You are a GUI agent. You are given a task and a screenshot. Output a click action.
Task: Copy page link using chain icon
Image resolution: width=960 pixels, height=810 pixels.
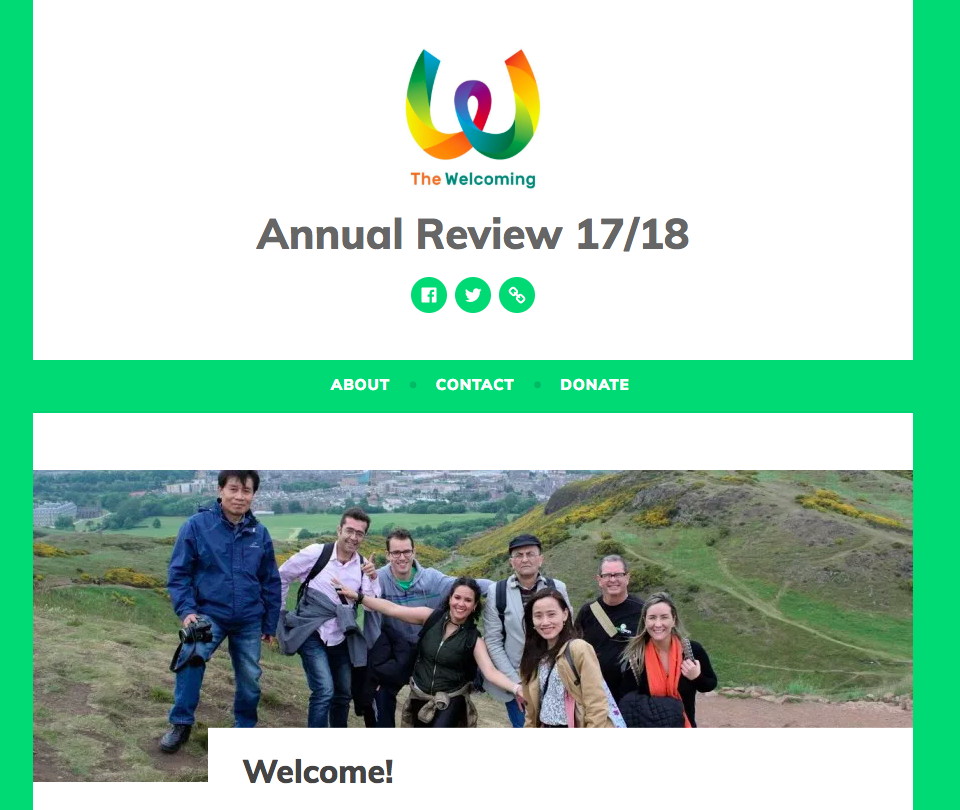517,295
